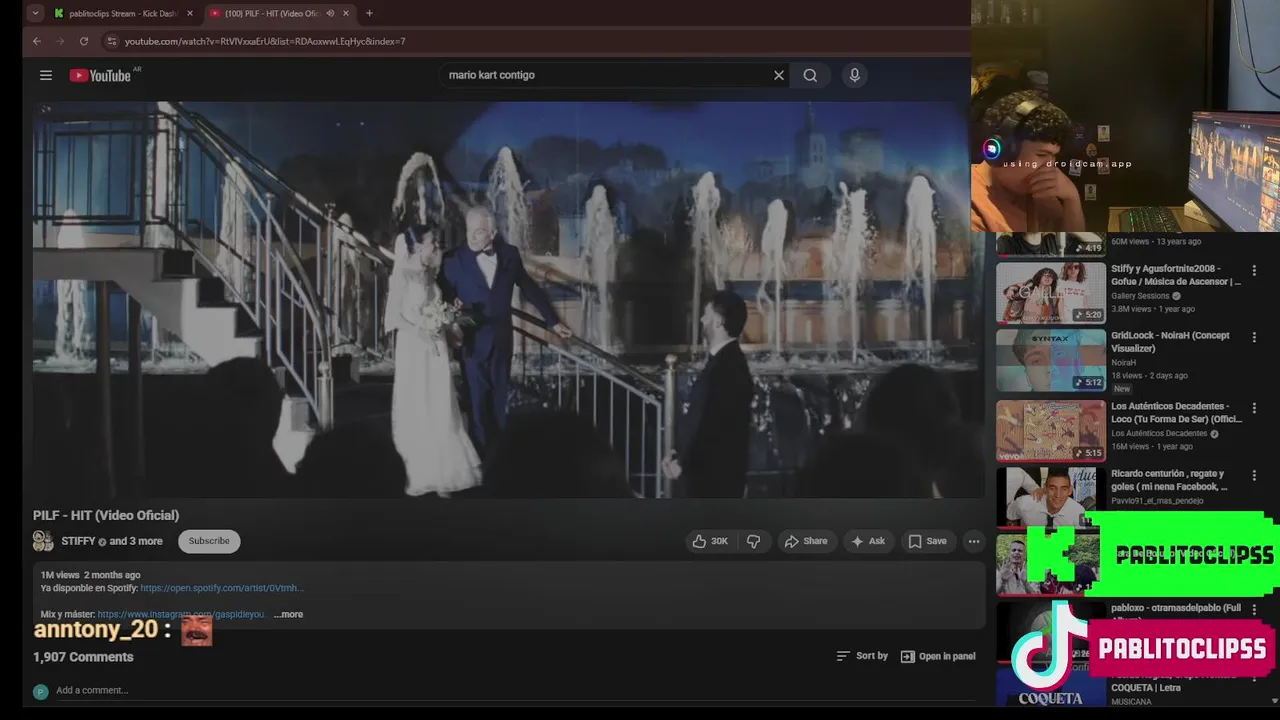Mute the PILF - HIT tab audio icon
Image resolution: width=1280 pixels, height=720 pixels.
[330, 13]
